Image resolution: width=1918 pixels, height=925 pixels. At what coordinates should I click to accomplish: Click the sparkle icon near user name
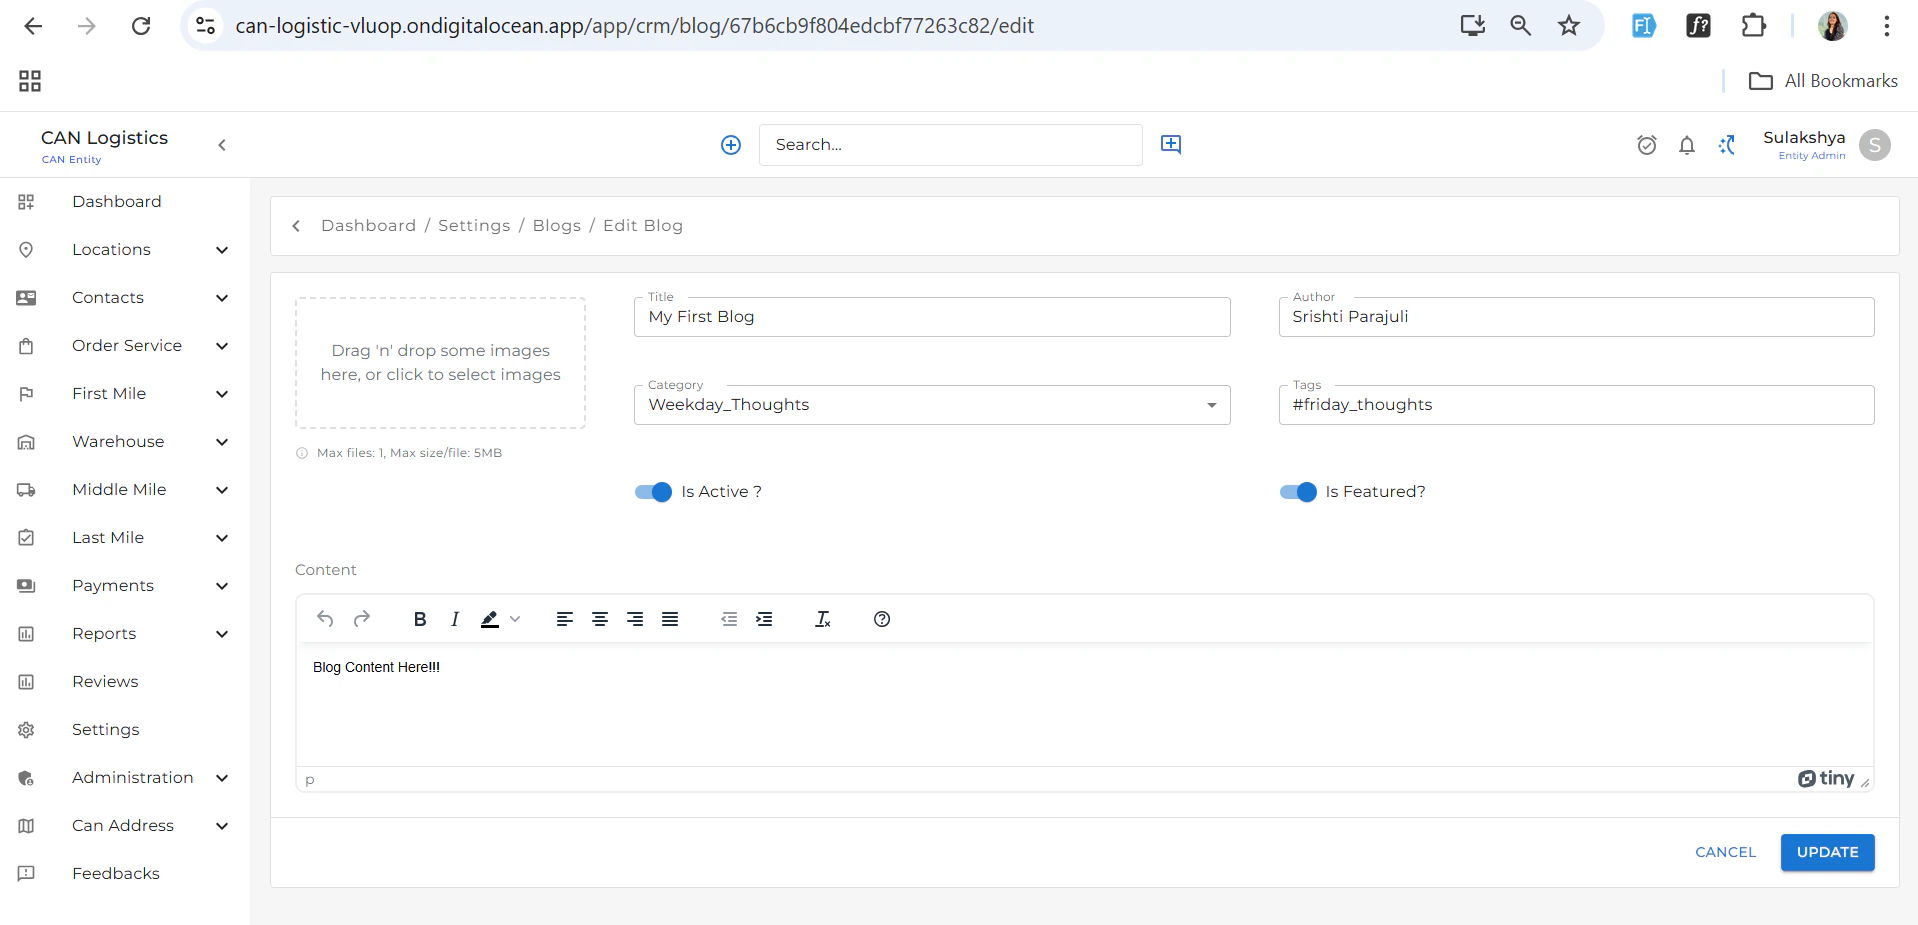coord(1727,145)
